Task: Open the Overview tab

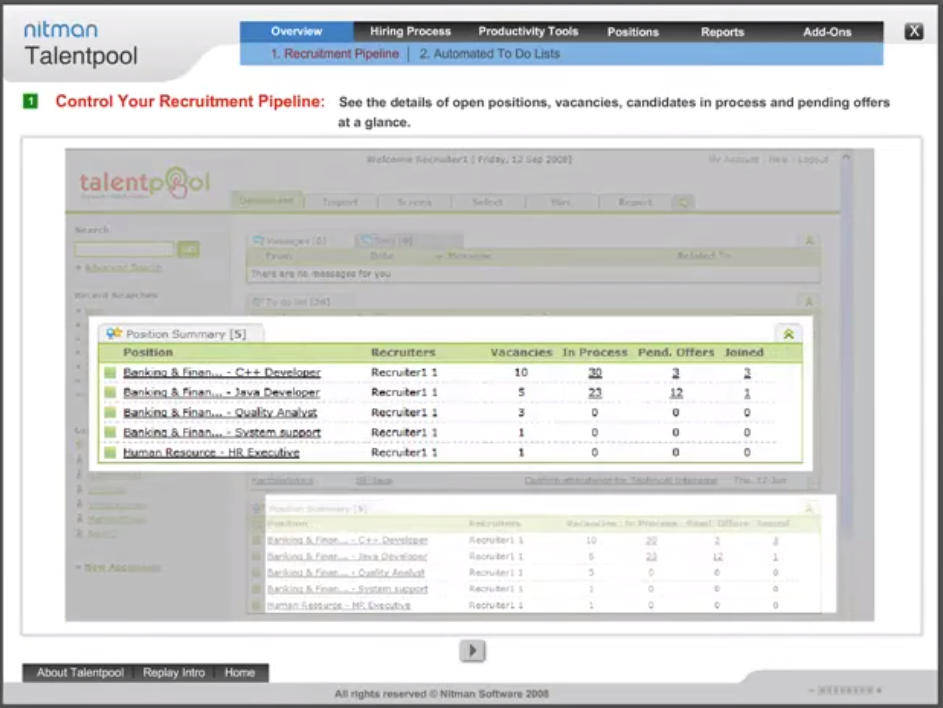Action: (x=296, y=31)
